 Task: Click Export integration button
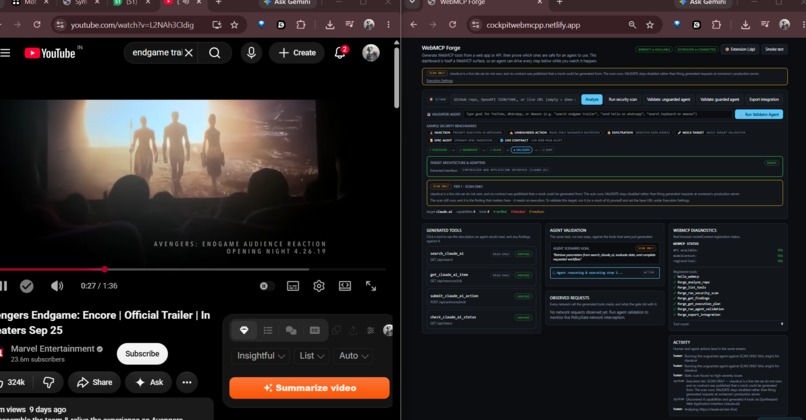[764, 99]
